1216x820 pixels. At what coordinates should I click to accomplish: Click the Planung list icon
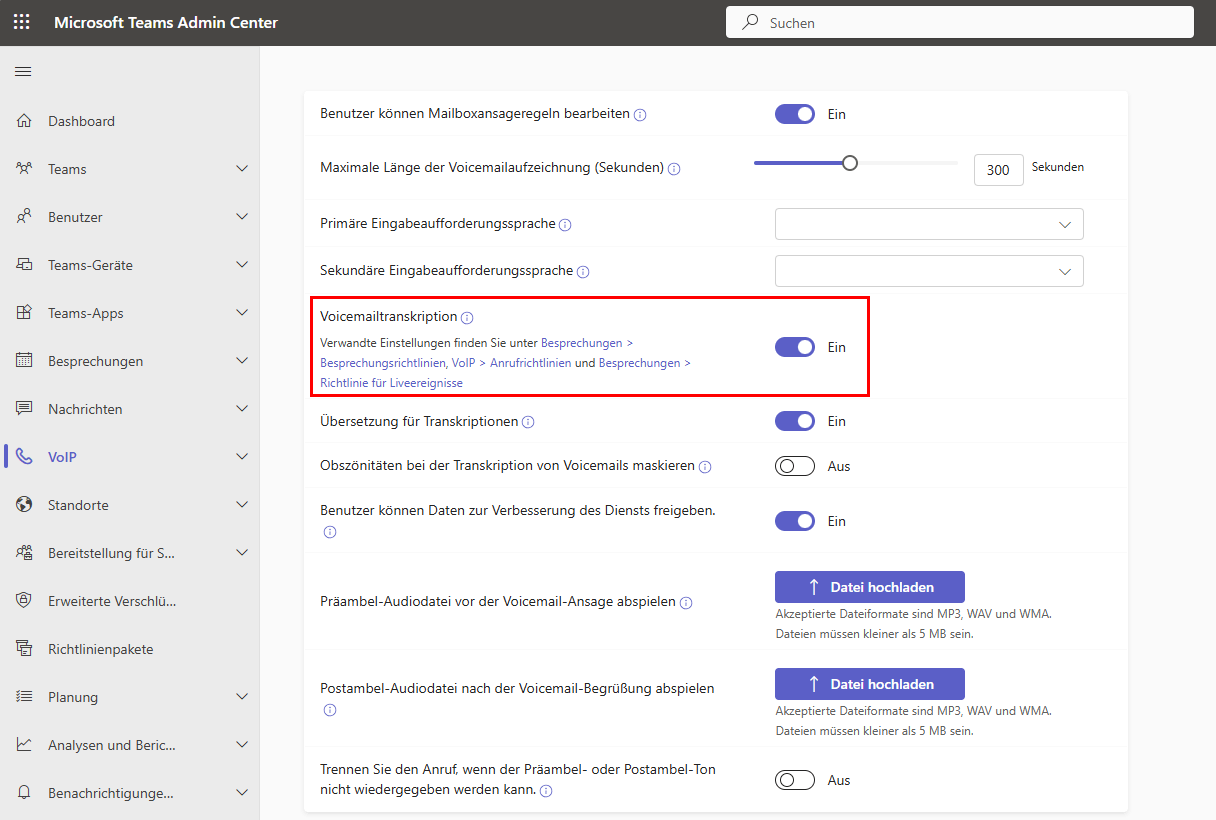click(x=25, y=697)
